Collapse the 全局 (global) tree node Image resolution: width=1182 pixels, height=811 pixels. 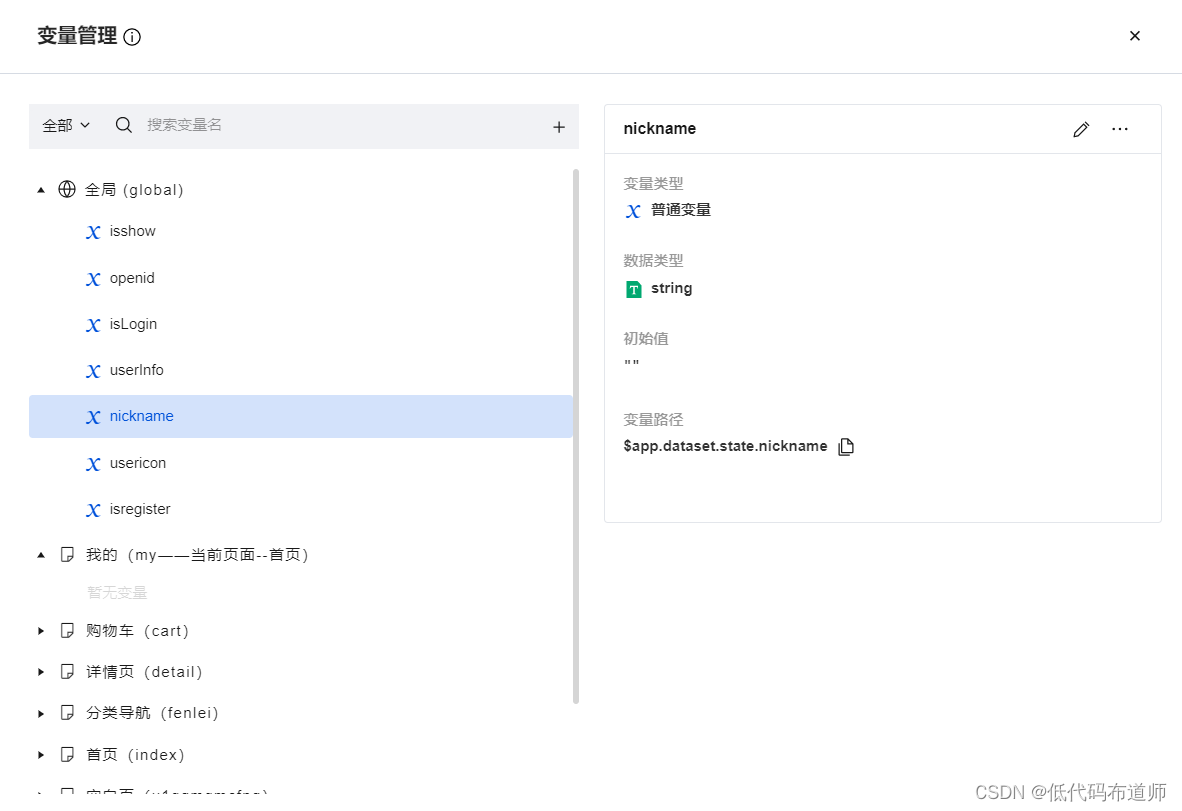point(41,189)
